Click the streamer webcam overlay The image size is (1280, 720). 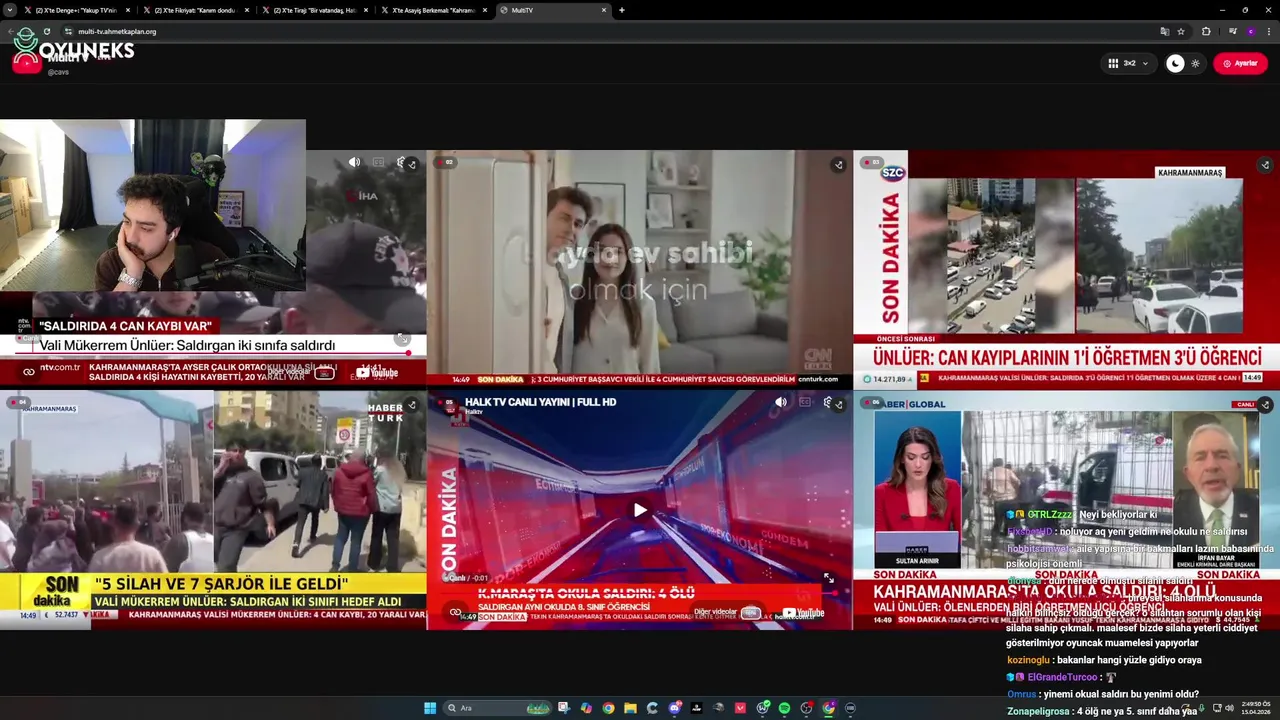(x=153, y=205)
